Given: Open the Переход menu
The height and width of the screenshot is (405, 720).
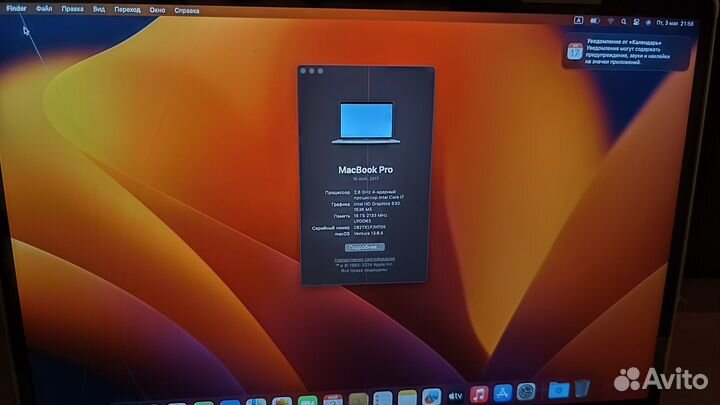Looking at the screenshot, I should point(127,10).
